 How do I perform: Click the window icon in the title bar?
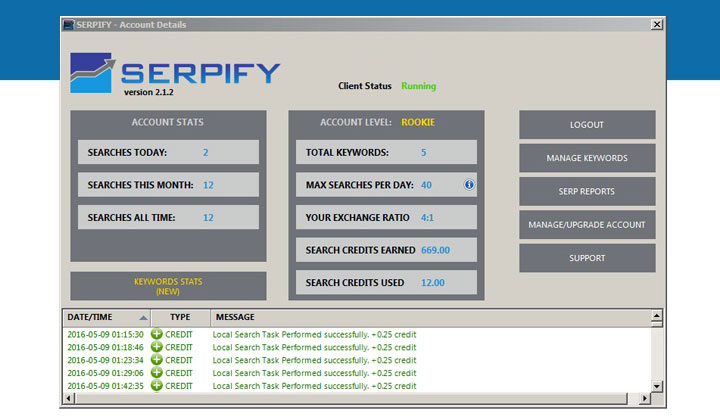point(69,25)
